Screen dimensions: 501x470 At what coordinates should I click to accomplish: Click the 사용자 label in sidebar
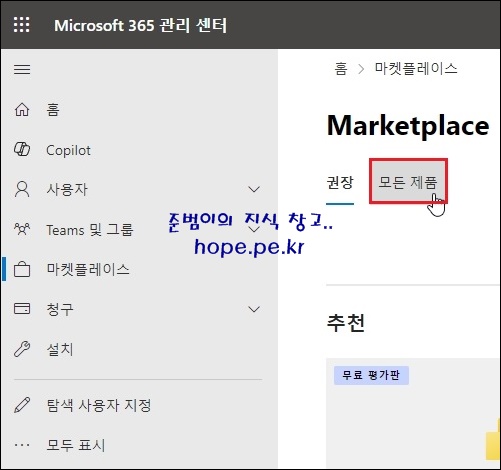(x=67, y=189)
